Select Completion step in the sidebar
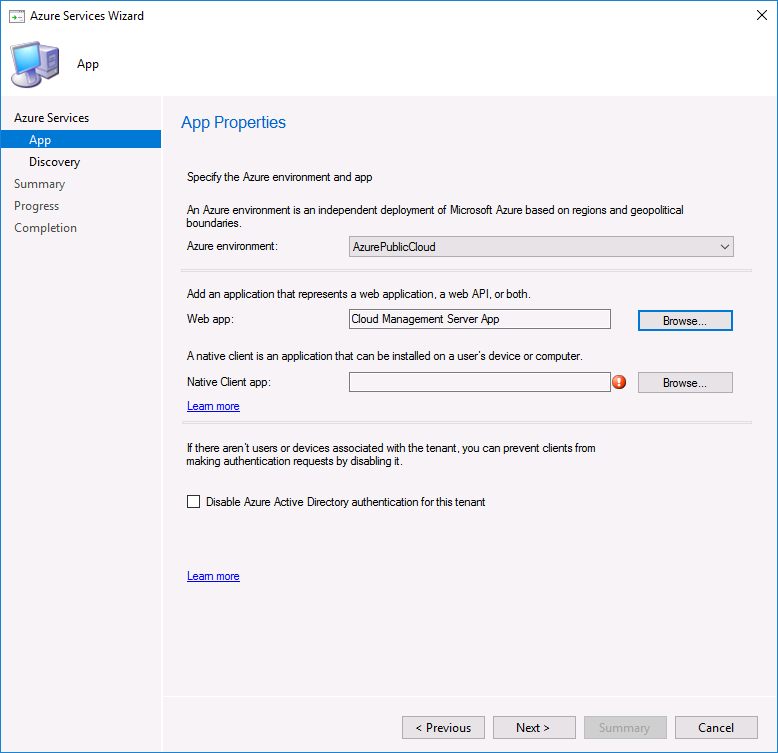The height and width of the screenshot is (753, 778). point(46,228)
